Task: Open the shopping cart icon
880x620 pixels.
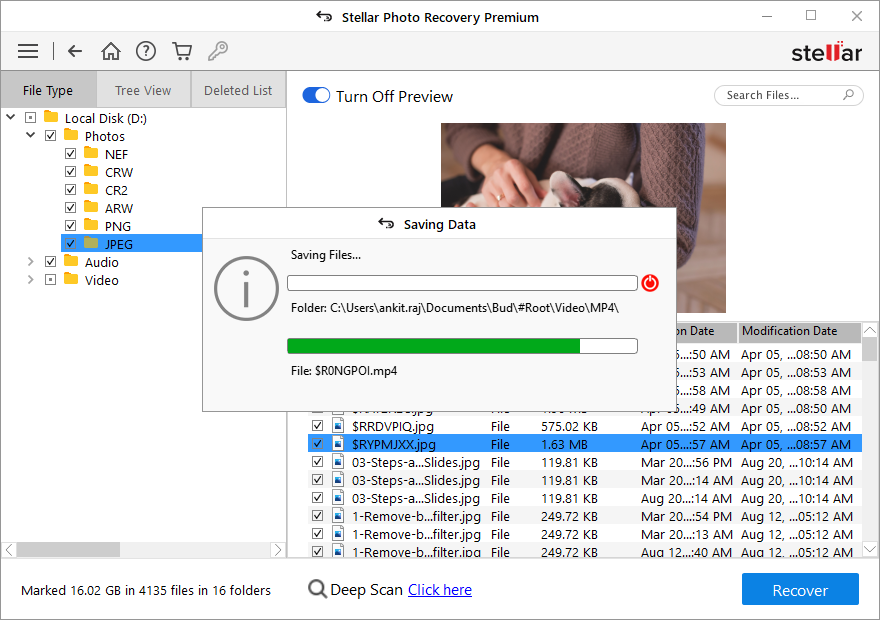Action: pyautogui.click(x=182, y=51)
